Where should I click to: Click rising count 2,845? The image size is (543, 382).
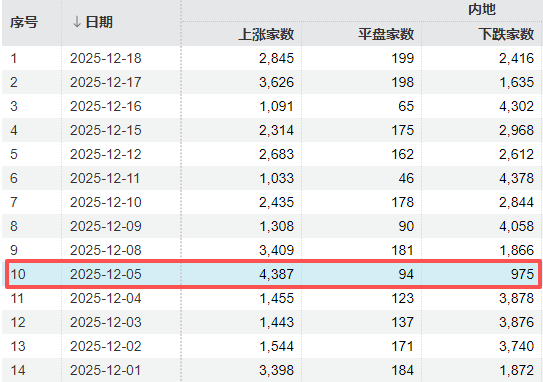(x=276, y=58)
